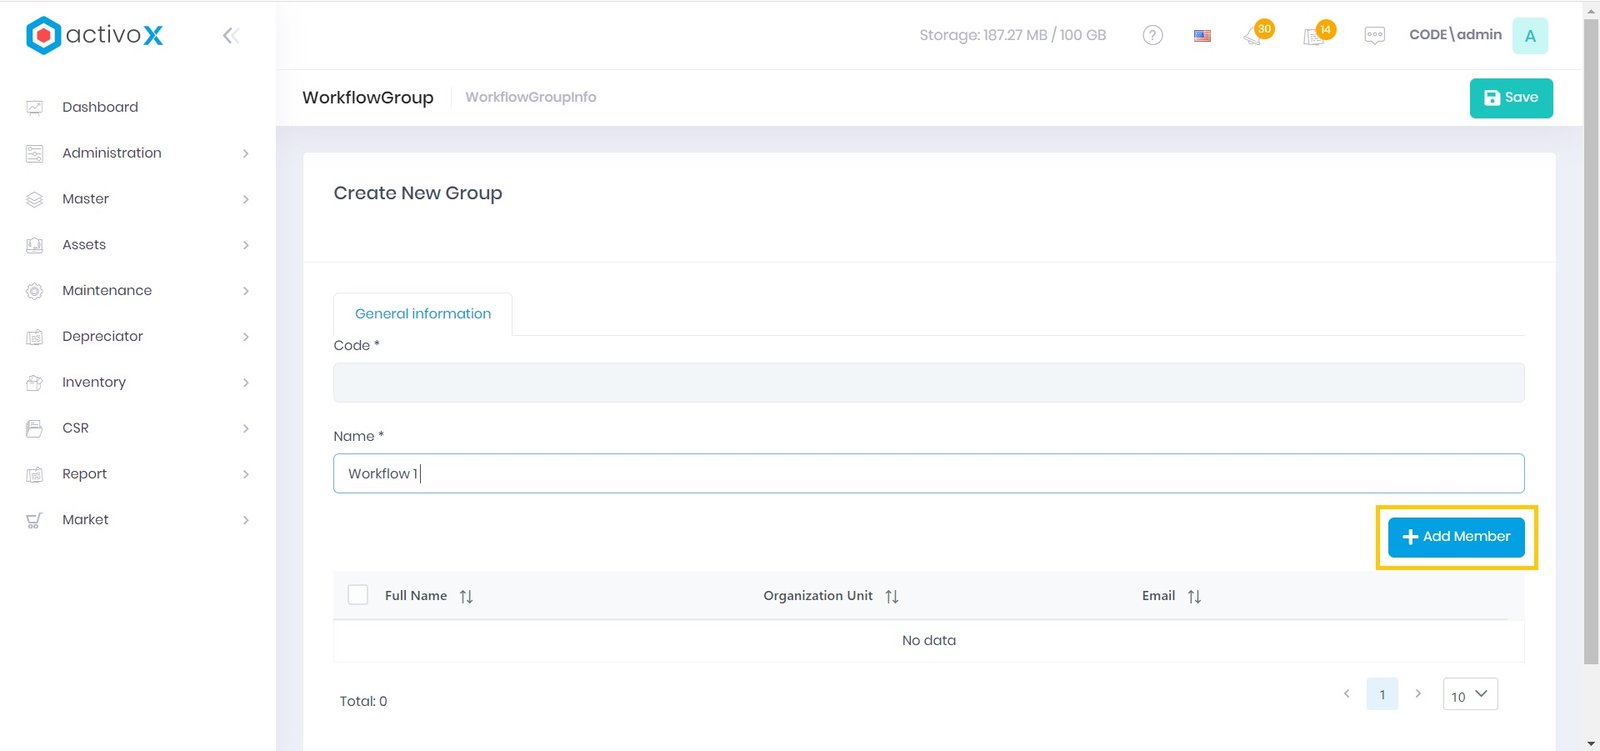Image resolution: width=1600 pixels, height=751 pixels.
Task: Select the General information tab
Action: [422, 314]
